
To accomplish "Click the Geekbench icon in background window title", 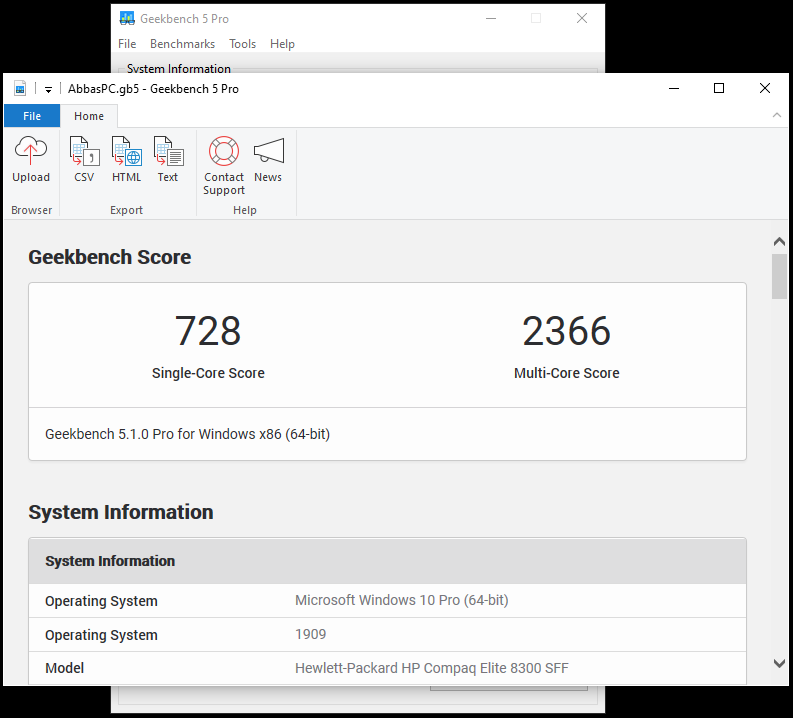I will coord(127,19).
